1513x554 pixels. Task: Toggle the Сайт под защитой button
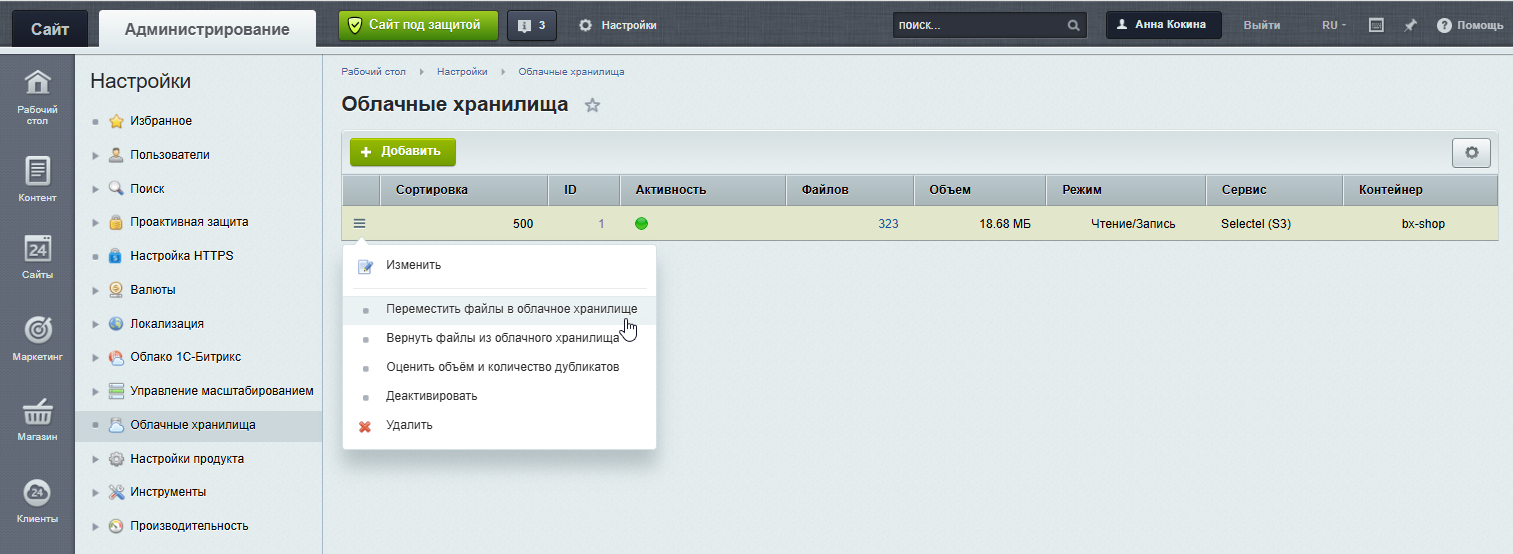(418, 25)
